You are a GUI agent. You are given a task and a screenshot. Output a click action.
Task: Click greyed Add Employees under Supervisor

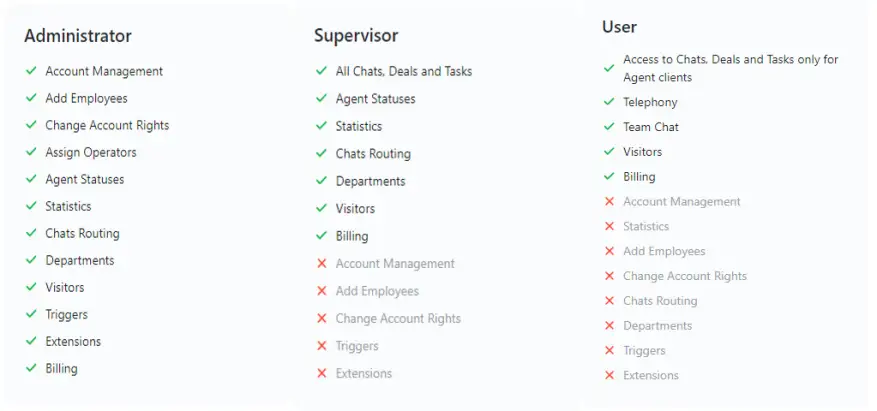pos(377,291)
